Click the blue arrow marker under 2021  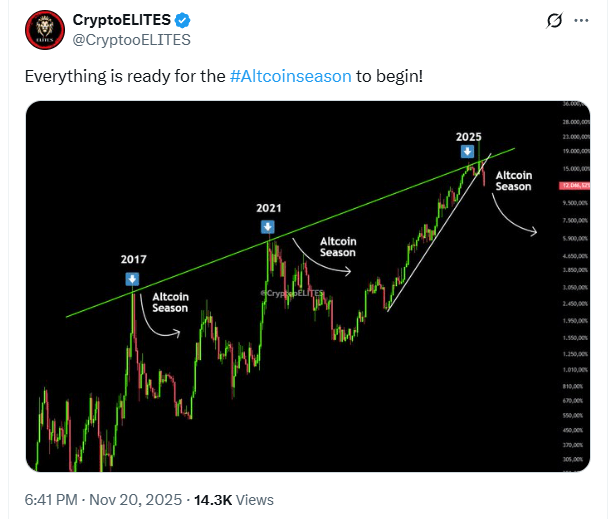268,227
